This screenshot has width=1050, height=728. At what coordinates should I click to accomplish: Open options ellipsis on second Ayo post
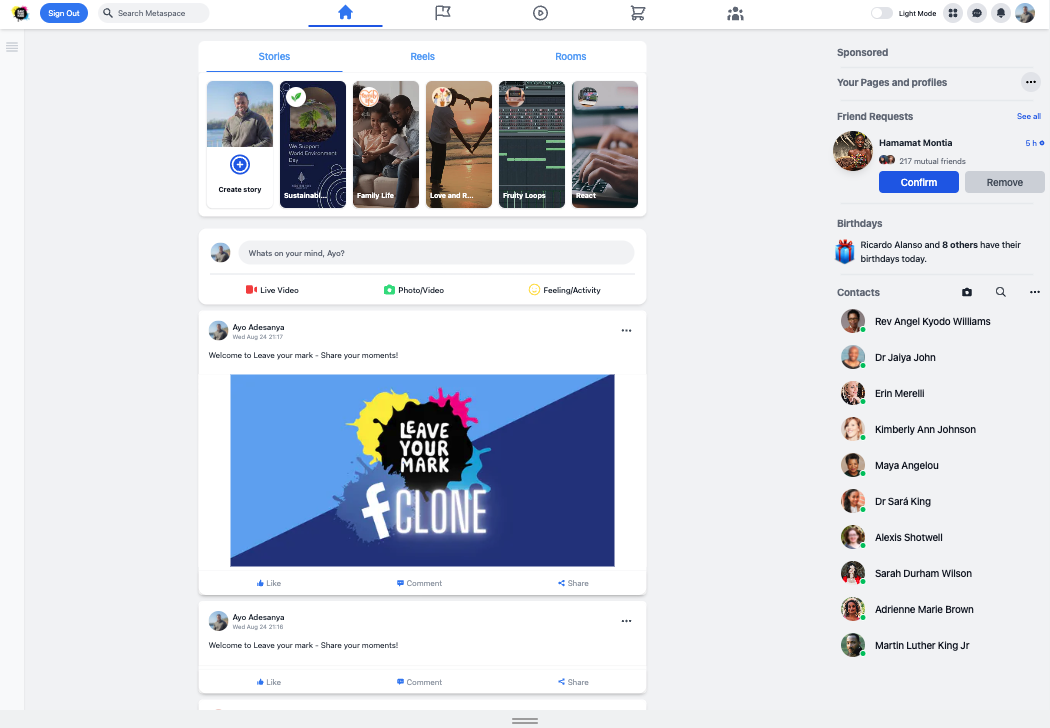tap(626, 621)
